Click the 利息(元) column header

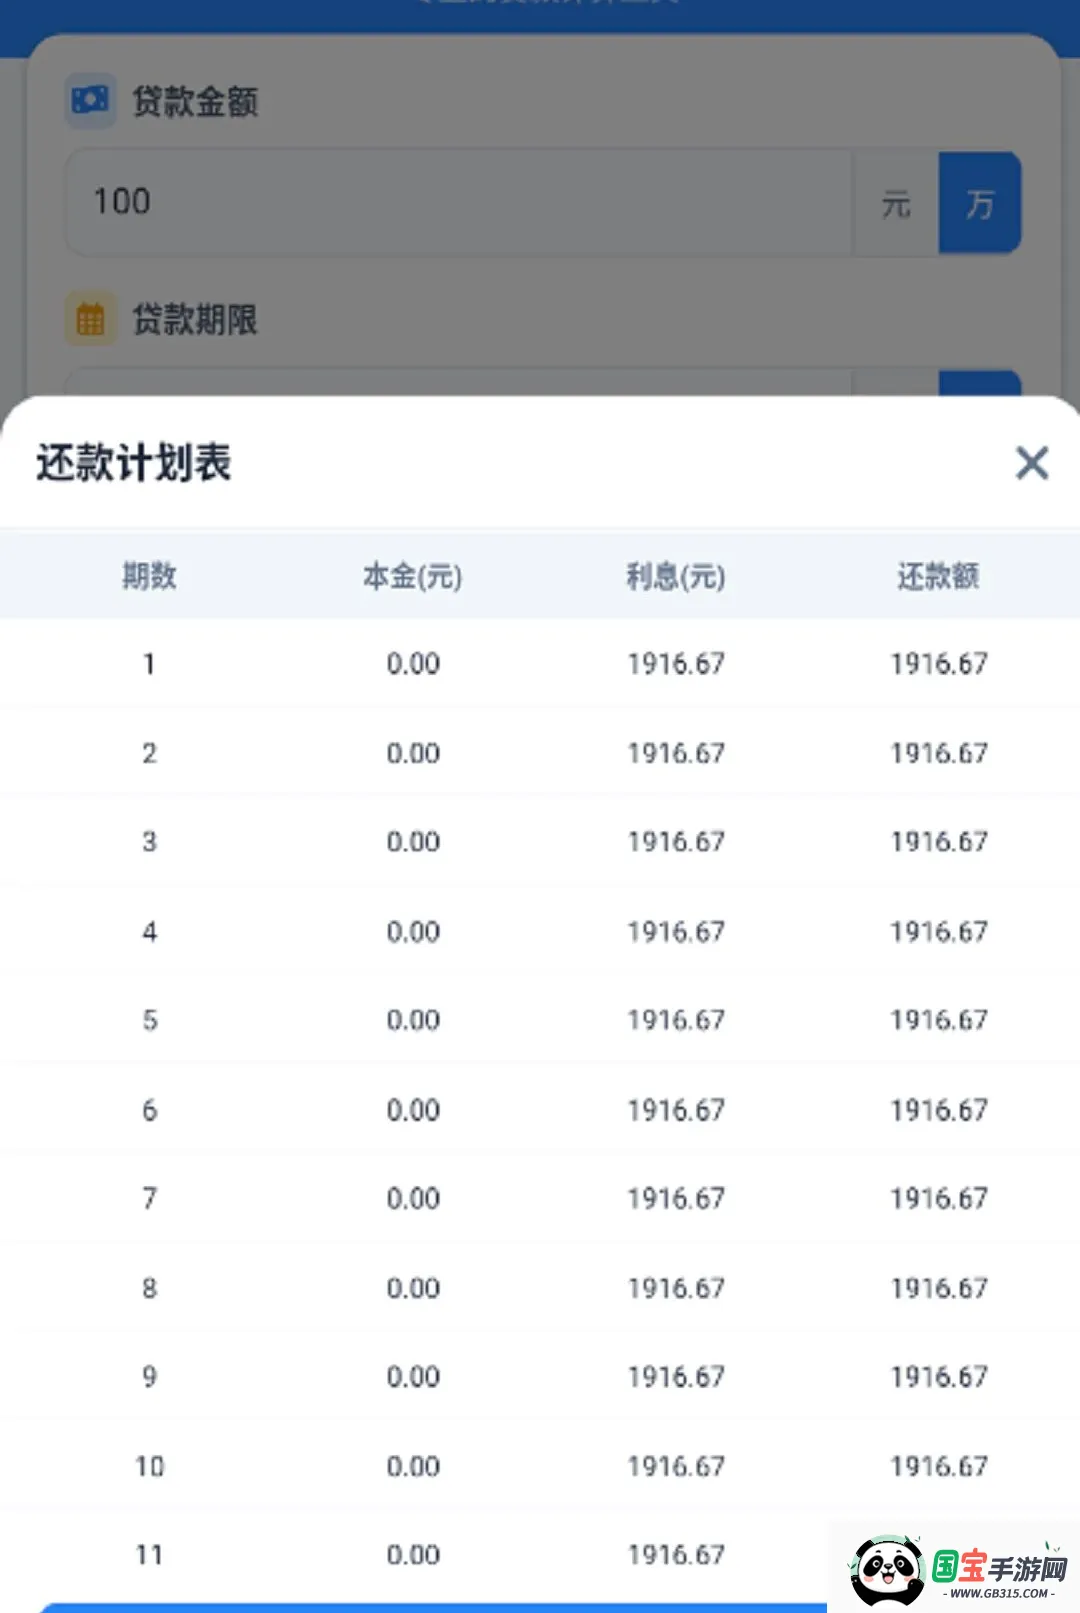pos(676,576)
